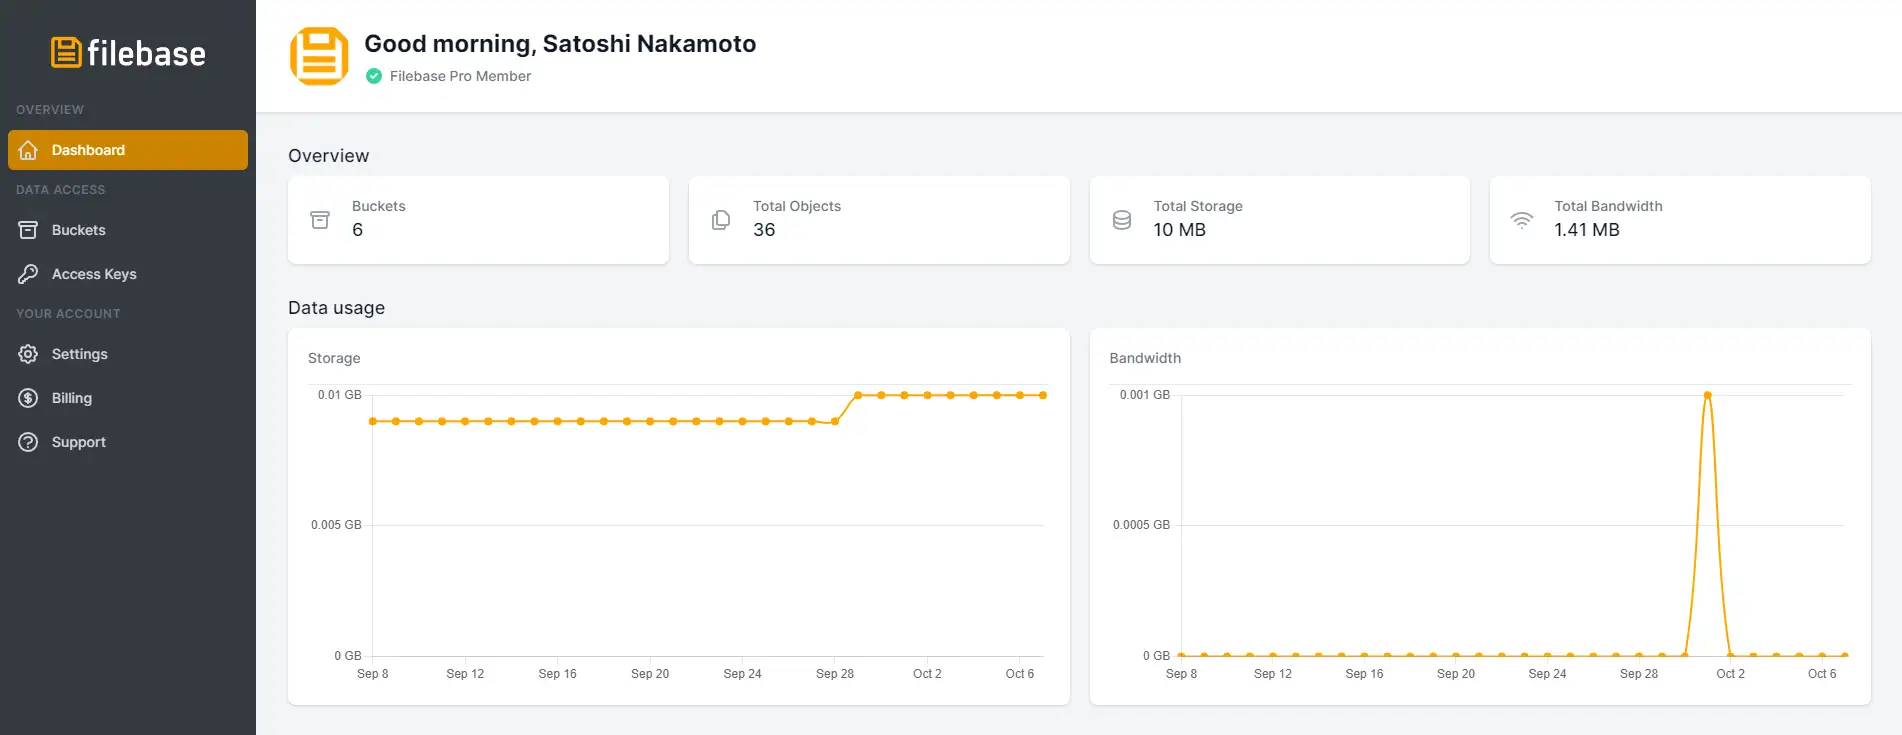Viewport: 1902px width, 735px height.
Task: Open Access Keys in the sidebar
Action: [x=94, y=274]
